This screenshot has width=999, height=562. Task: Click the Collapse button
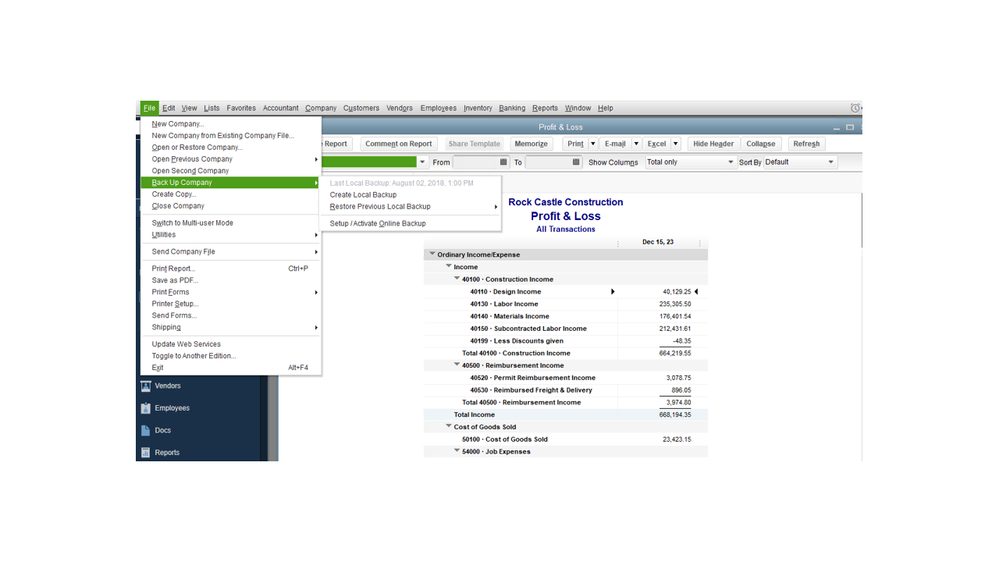coord(761,144)
